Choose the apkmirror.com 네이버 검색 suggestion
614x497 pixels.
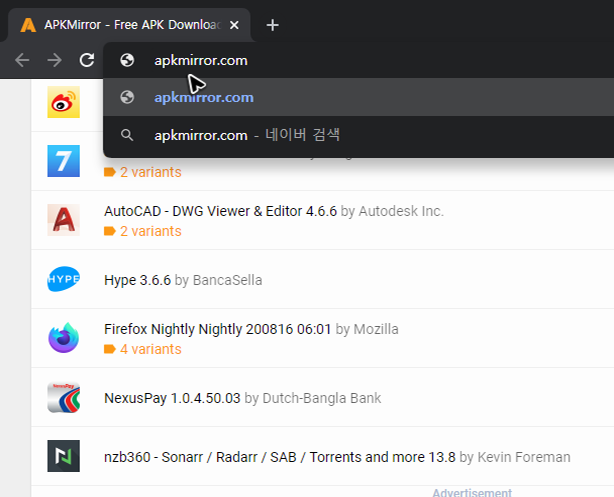coord(358,135)
